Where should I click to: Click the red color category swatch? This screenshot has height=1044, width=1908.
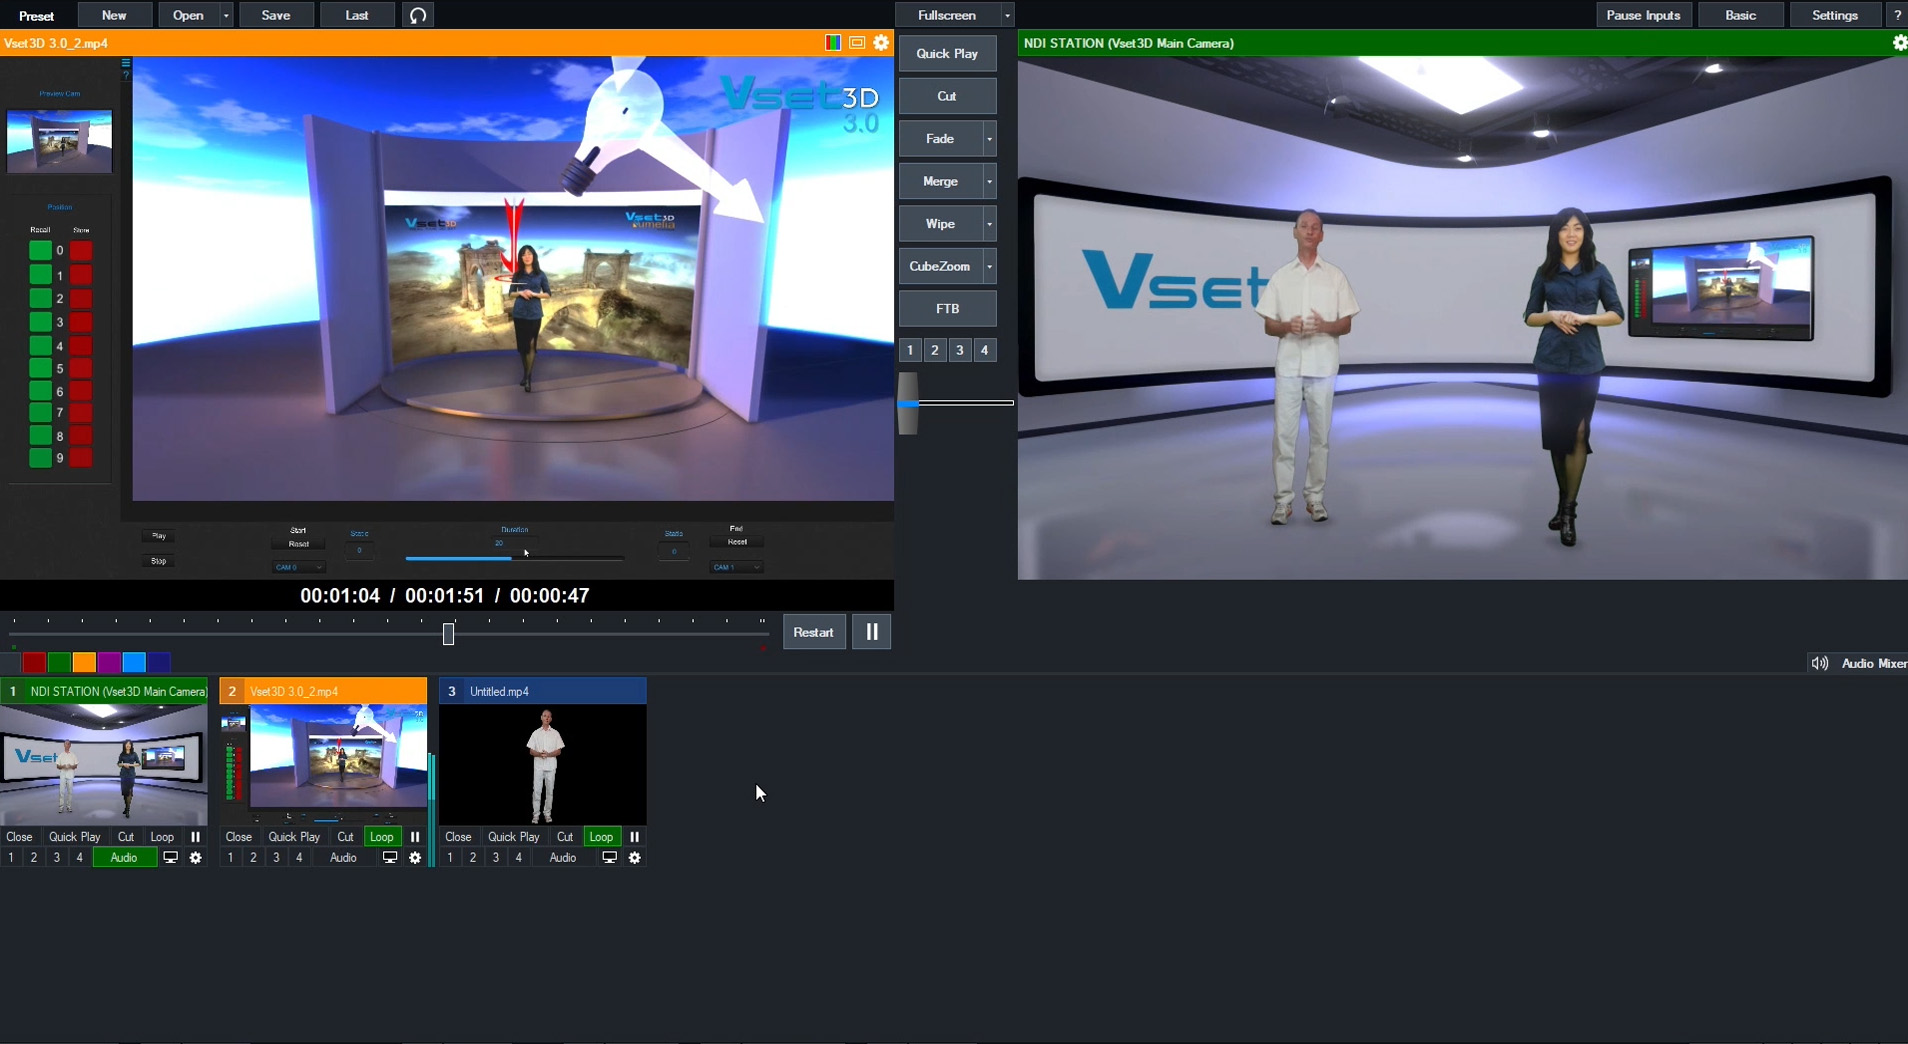34,662
